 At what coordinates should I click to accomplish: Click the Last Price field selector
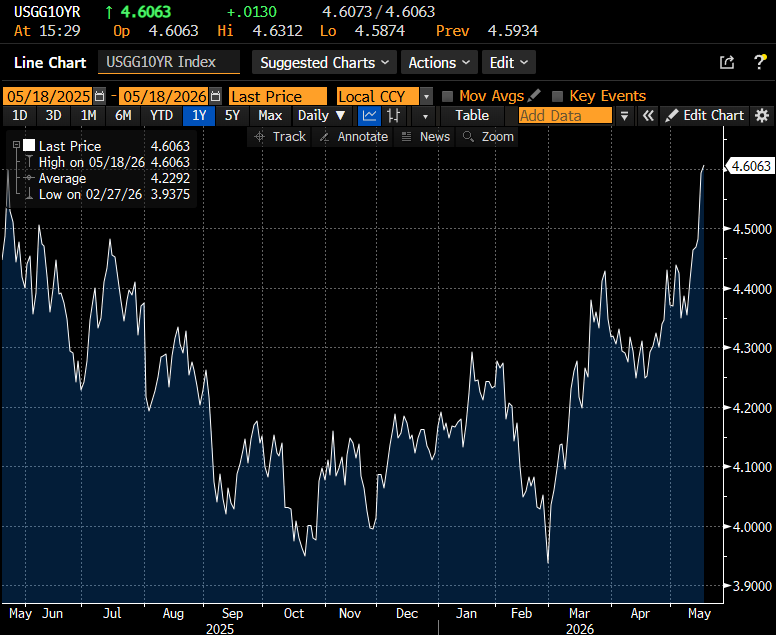(278, 96)
